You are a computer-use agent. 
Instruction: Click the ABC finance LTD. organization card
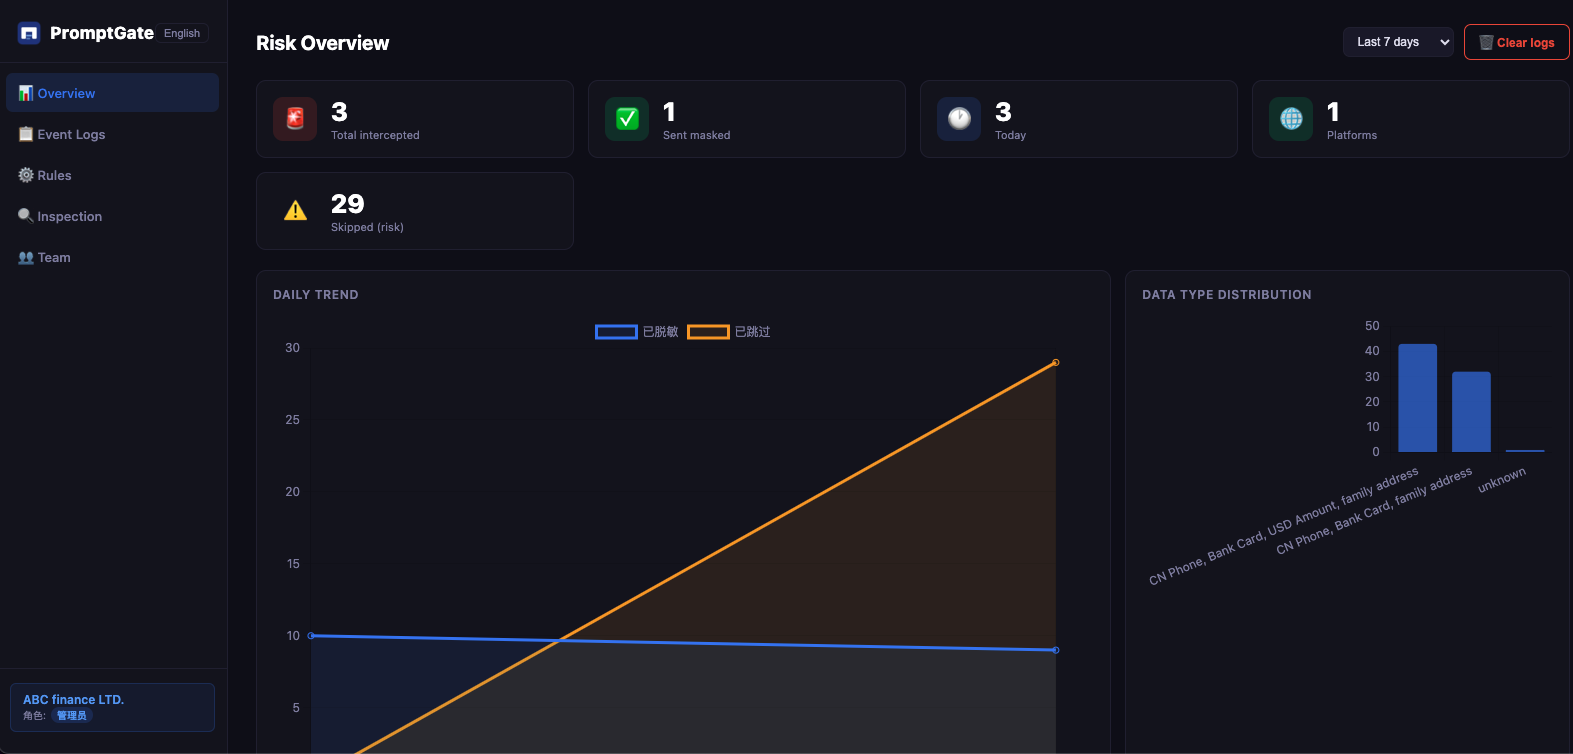[112, 707]
